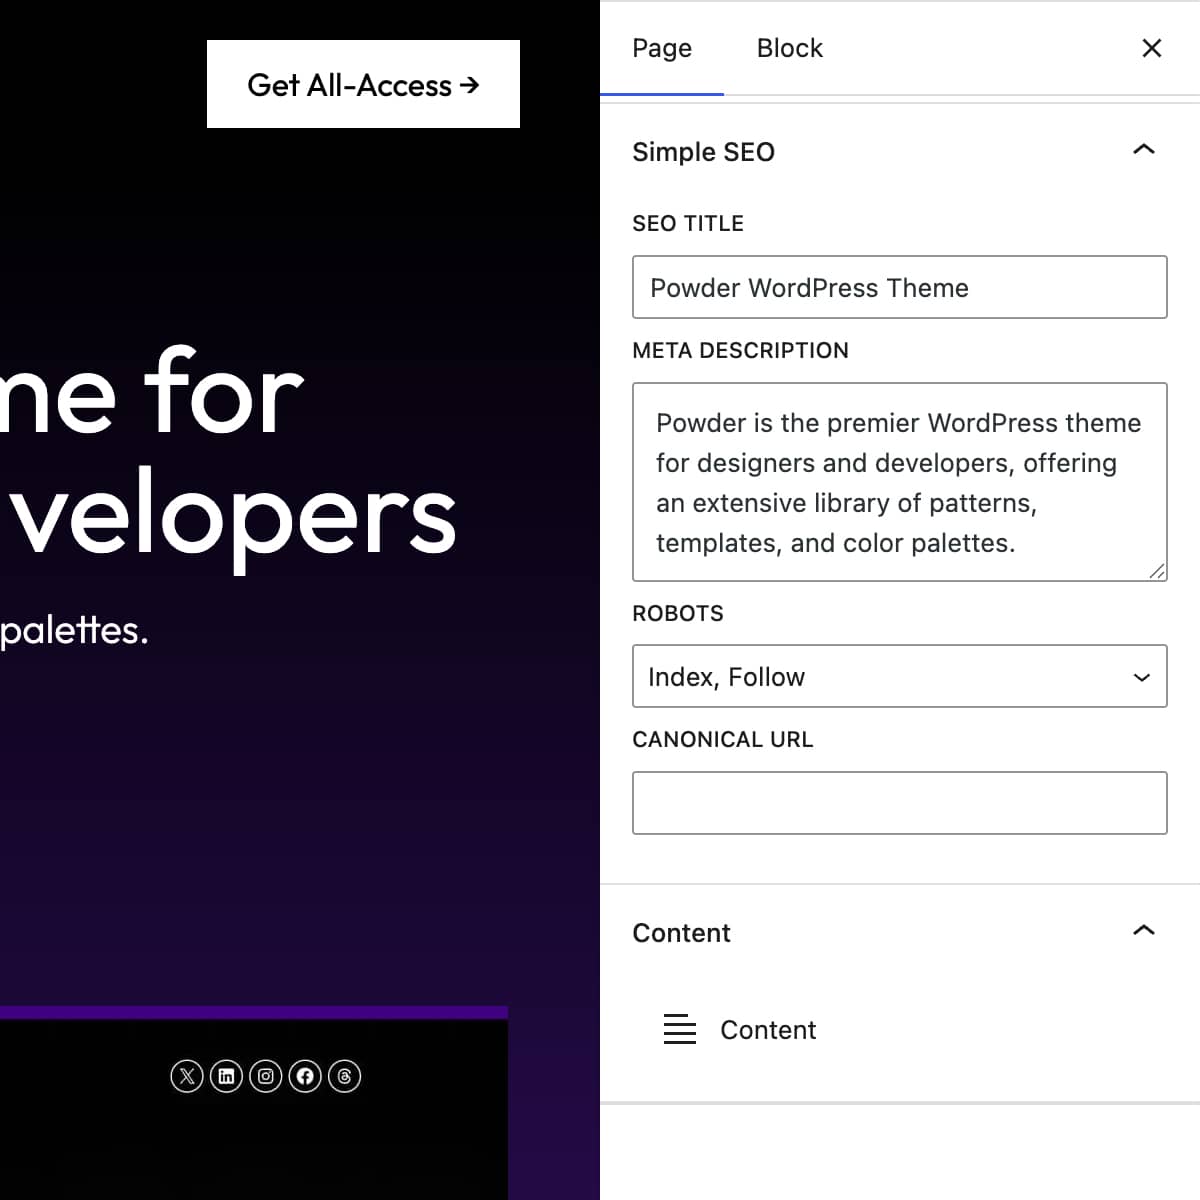Select the Facebook social icon
The width and height of the screenshot is (1200, 1200).
305,1076
